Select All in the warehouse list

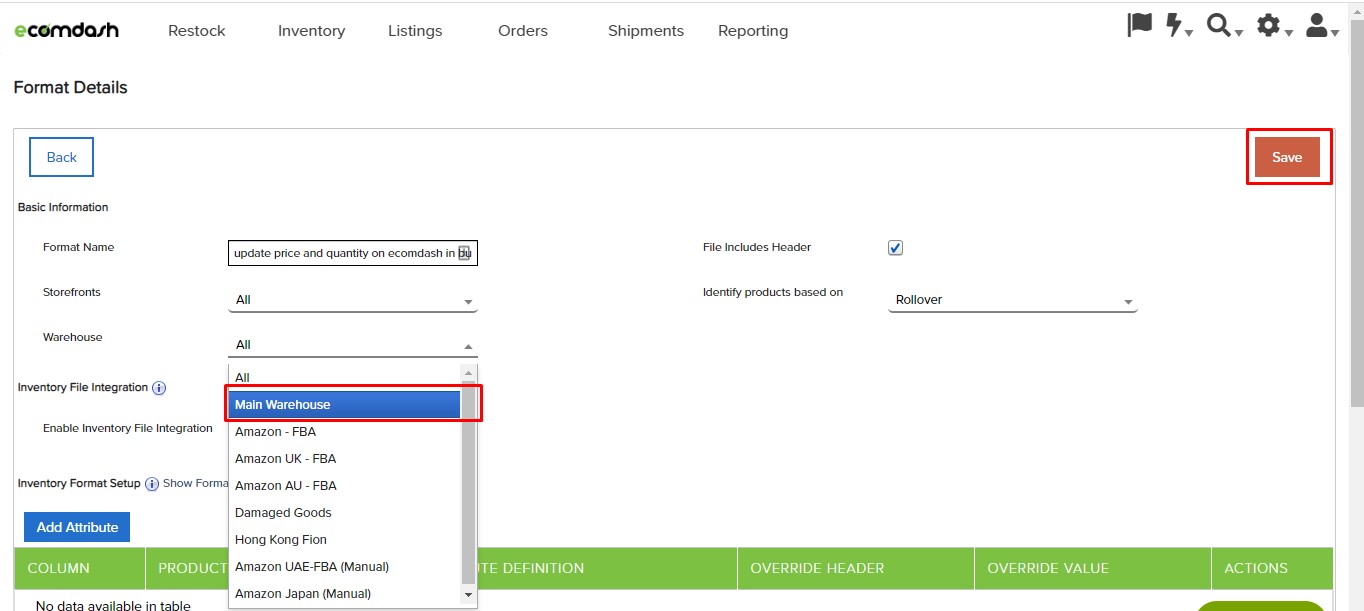(x=345, y=377)
